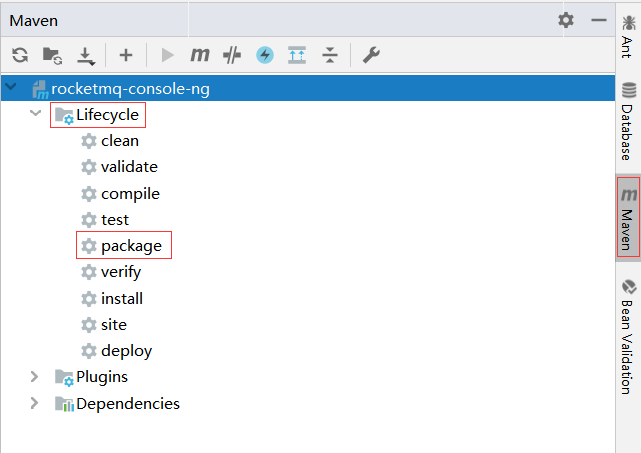Click Reload All Maven Projects icon

click(x=20, y=55)
